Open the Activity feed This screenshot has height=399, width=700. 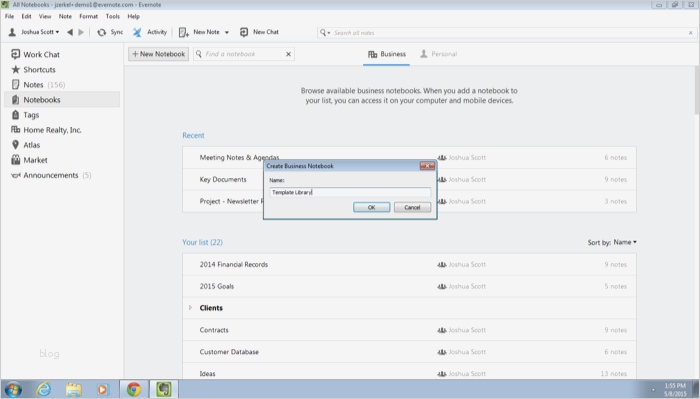tap(150, 32)
